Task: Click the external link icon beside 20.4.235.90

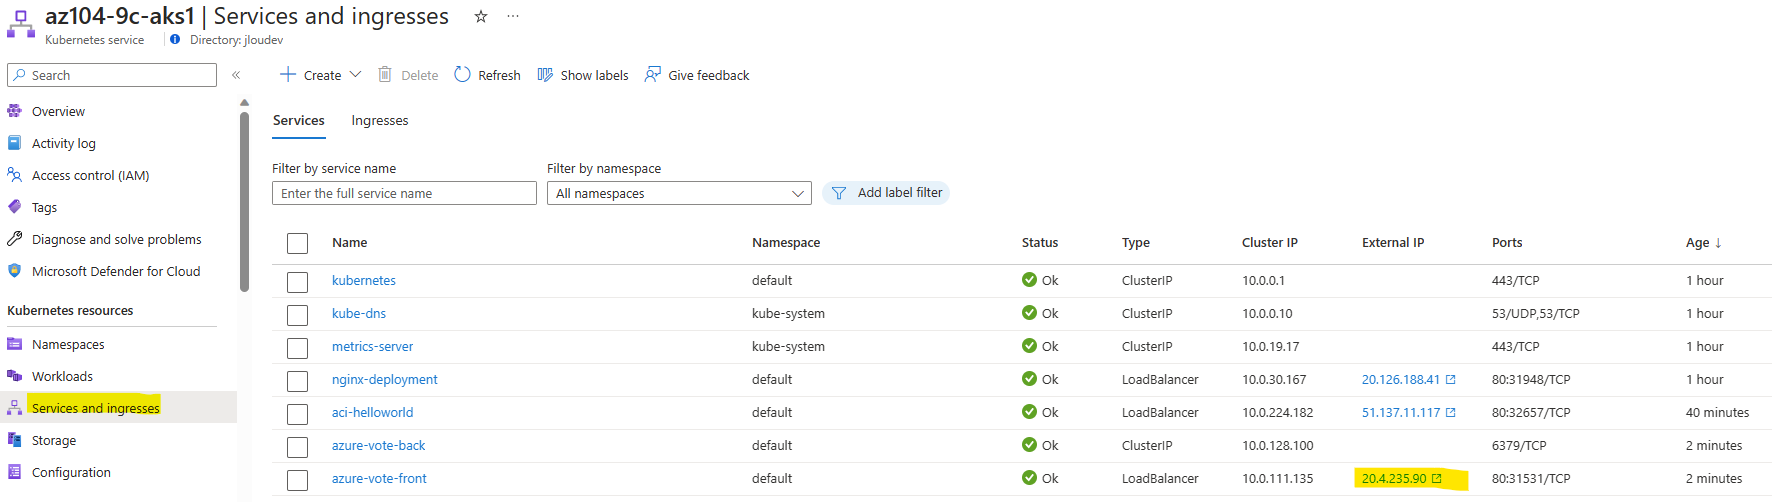Action: point(1437,478)
